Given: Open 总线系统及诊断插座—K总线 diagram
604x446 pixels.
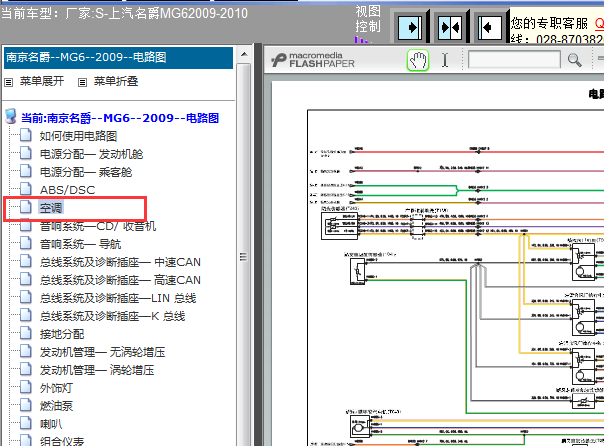Looking at the screenshot, I should [112, 316].
